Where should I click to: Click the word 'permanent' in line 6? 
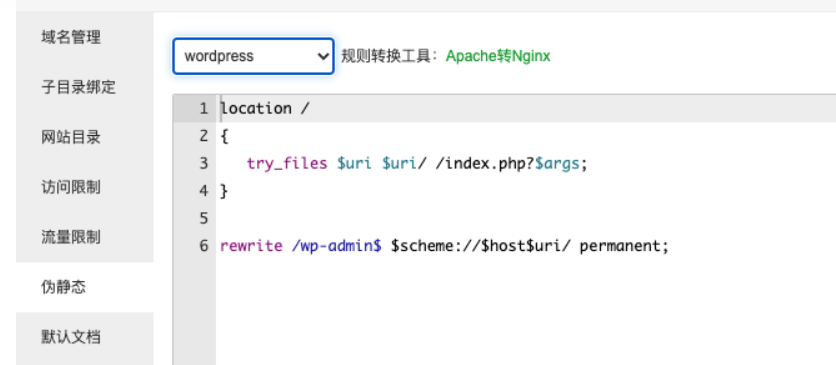[x=620, y=246]
